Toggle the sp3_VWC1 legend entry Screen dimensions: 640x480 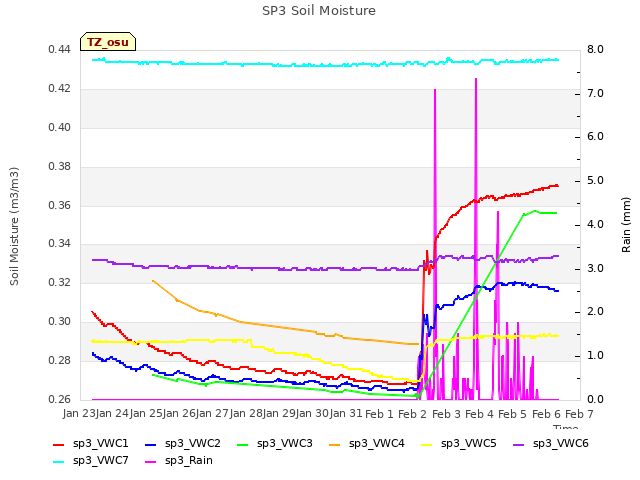click(91, 444)
